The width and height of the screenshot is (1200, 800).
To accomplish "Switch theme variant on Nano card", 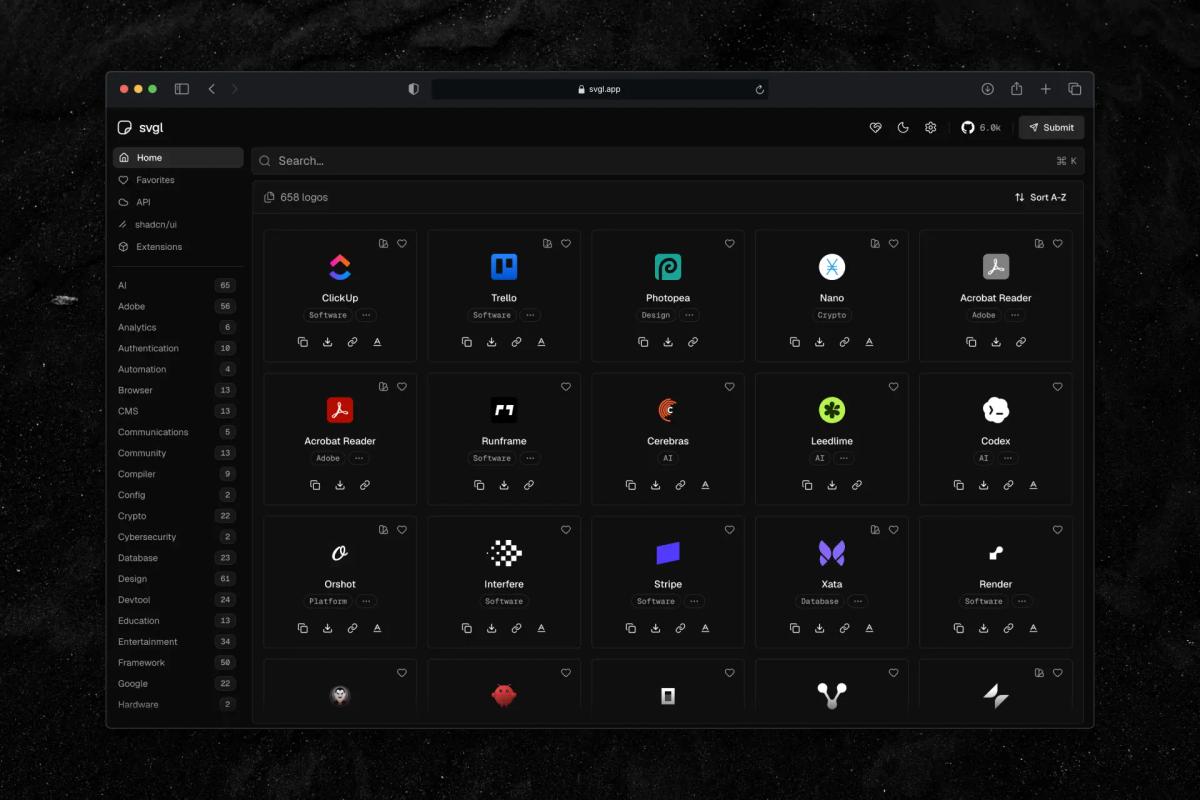I will tap(875, 243).
